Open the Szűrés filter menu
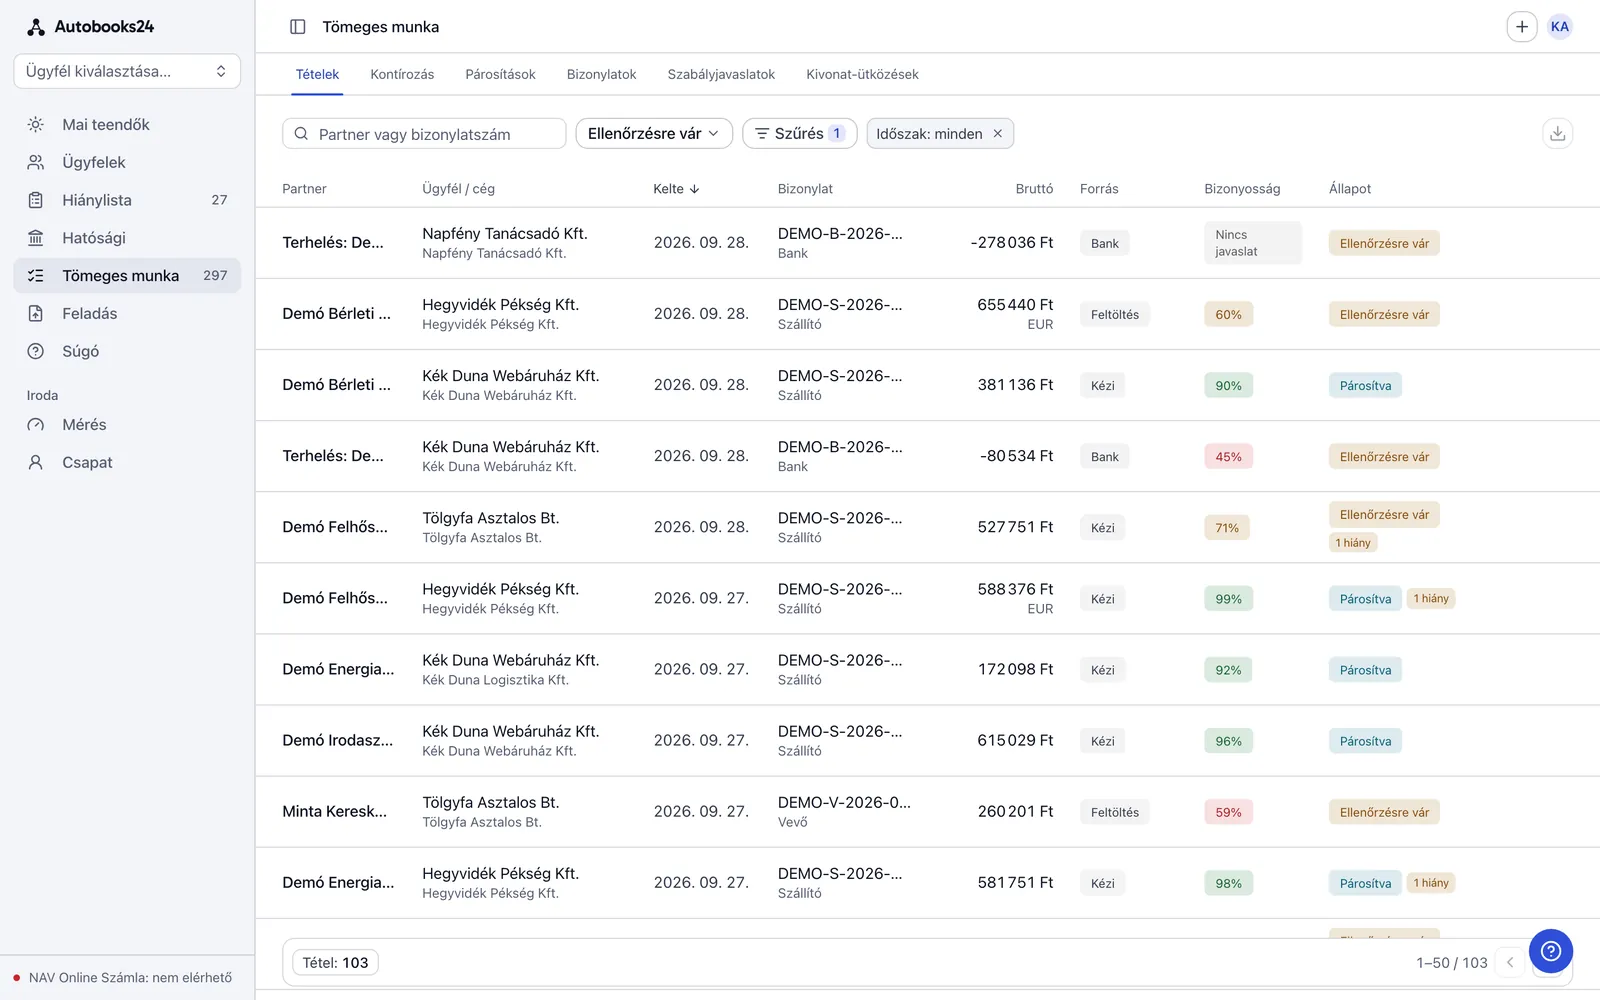The width and height of the screenshot is (1600, 1000). coord(799,133)
